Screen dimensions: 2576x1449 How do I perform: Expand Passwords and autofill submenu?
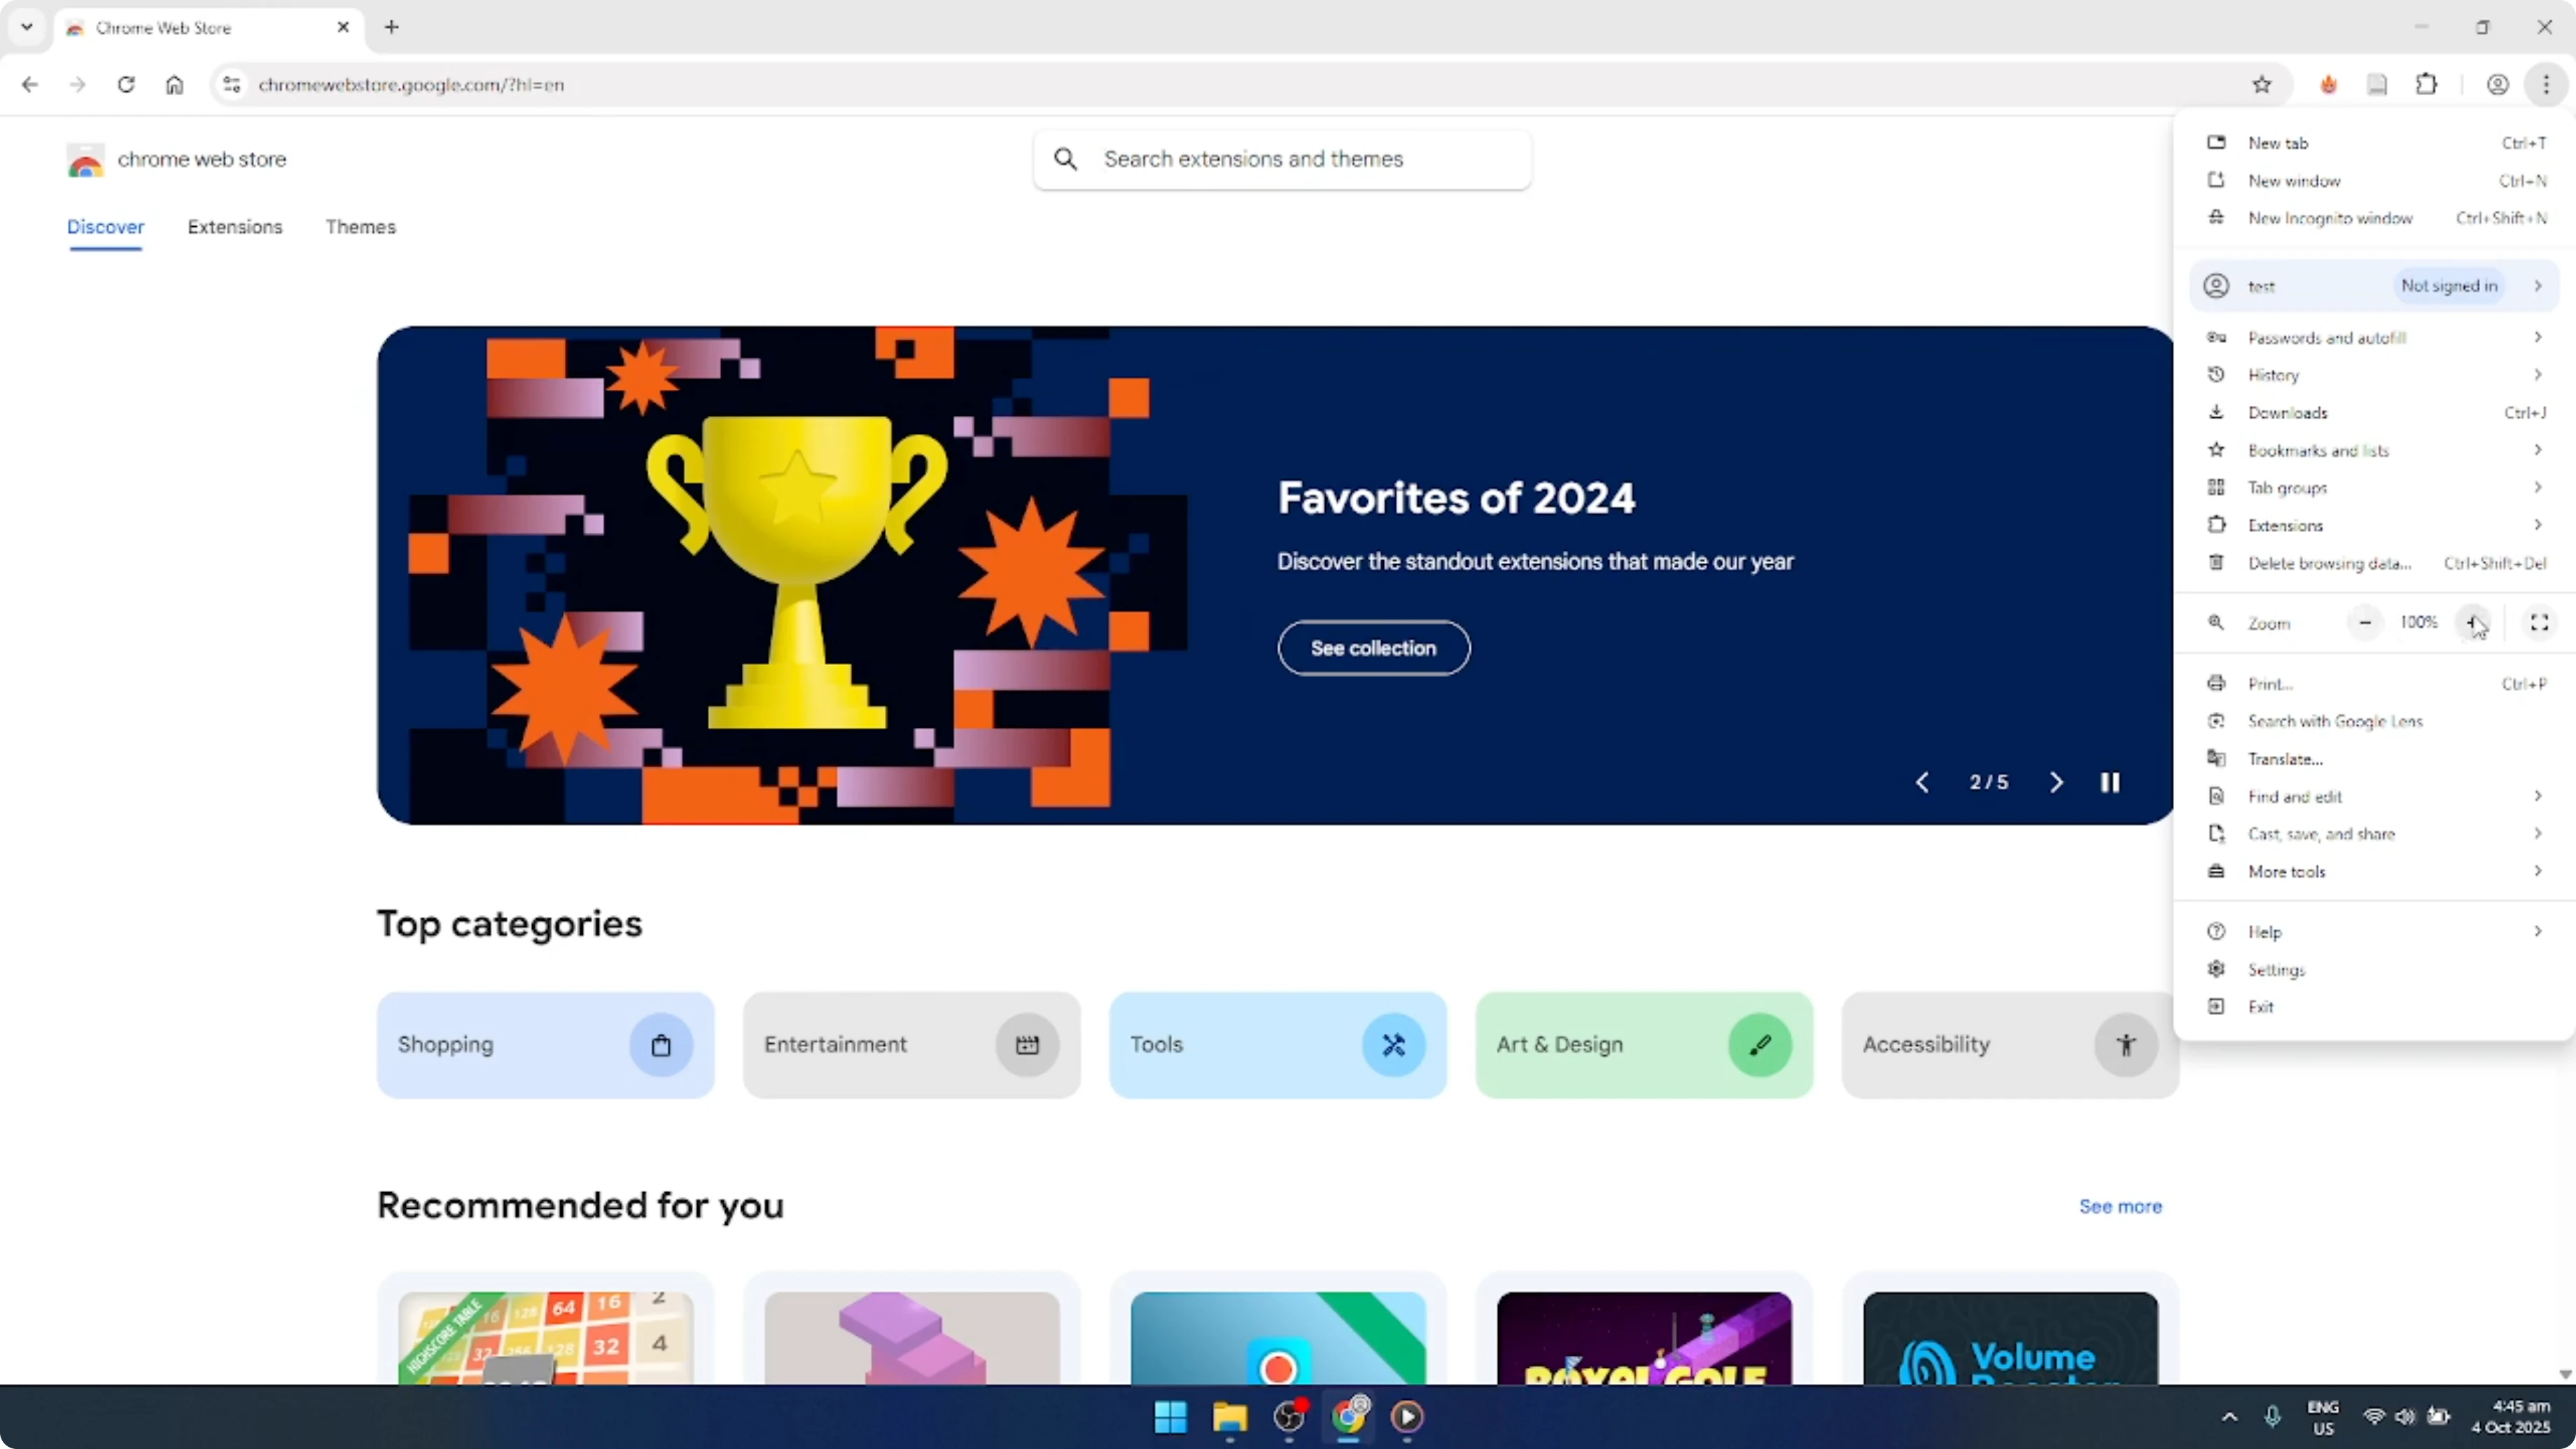tap(2375, 338)
